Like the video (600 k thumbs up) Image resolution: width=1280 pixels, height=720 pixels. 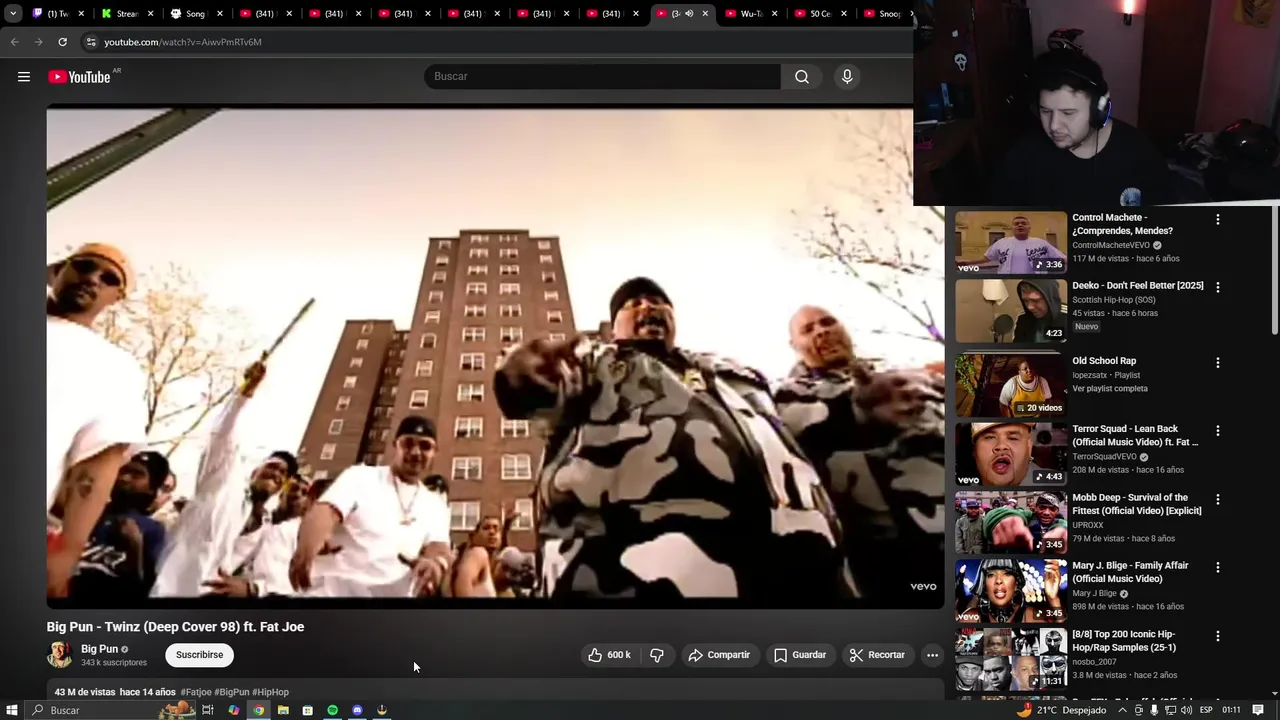tap(609, 655)
